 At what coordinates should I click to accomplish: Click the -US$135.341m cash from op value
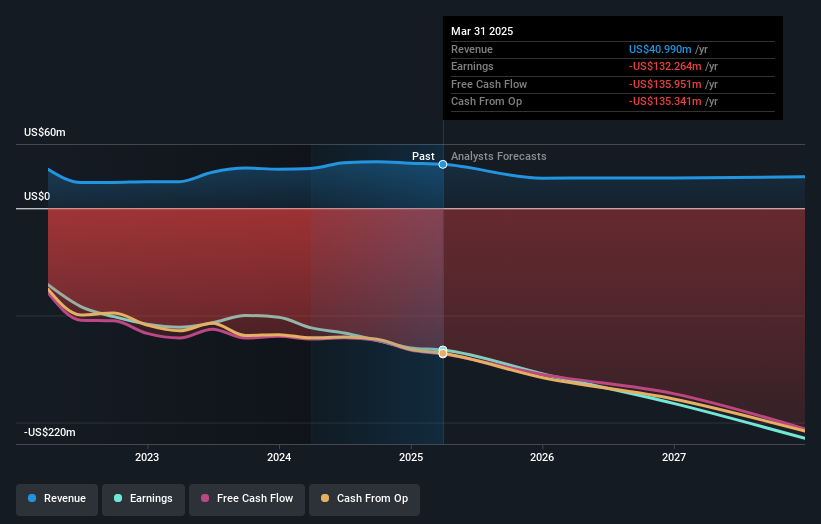point(665,102)
